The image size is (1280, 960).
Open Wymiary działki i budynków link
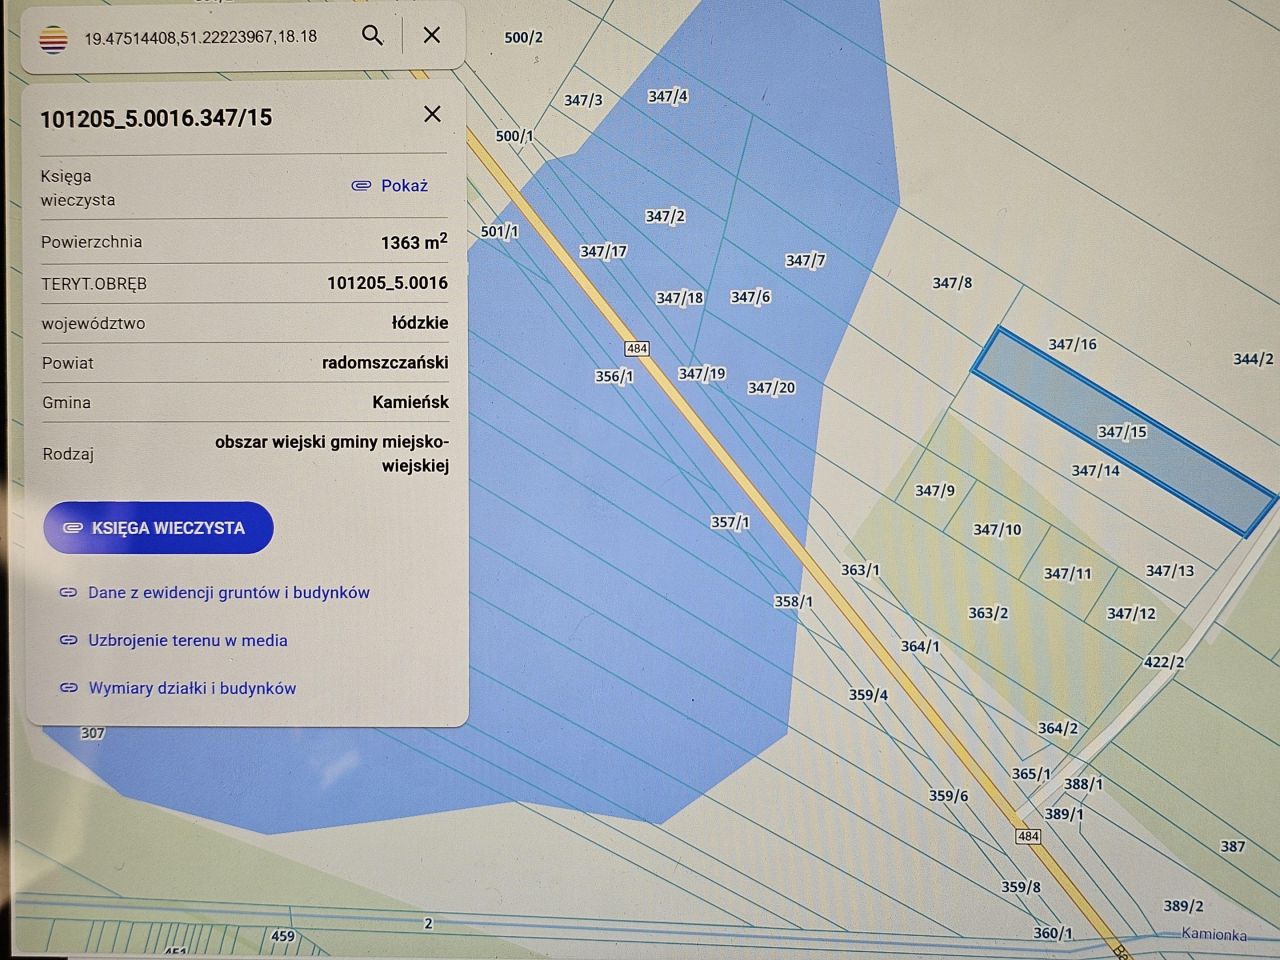(x=192, y=688)
